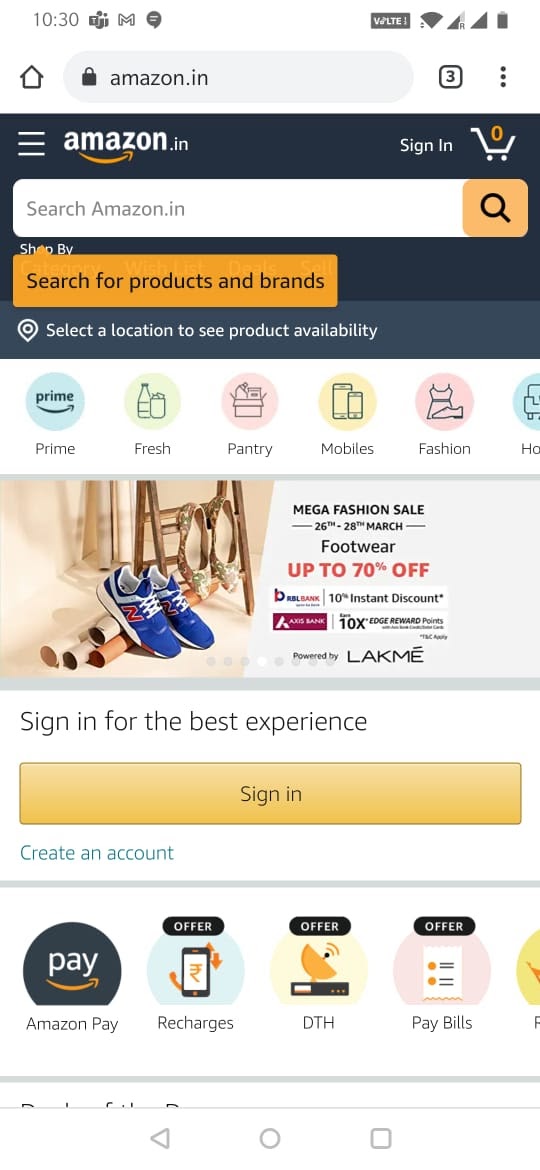Open the Prime category icon
The height and width of the screenshot is (1170, 540).
(x=55, y=401)
